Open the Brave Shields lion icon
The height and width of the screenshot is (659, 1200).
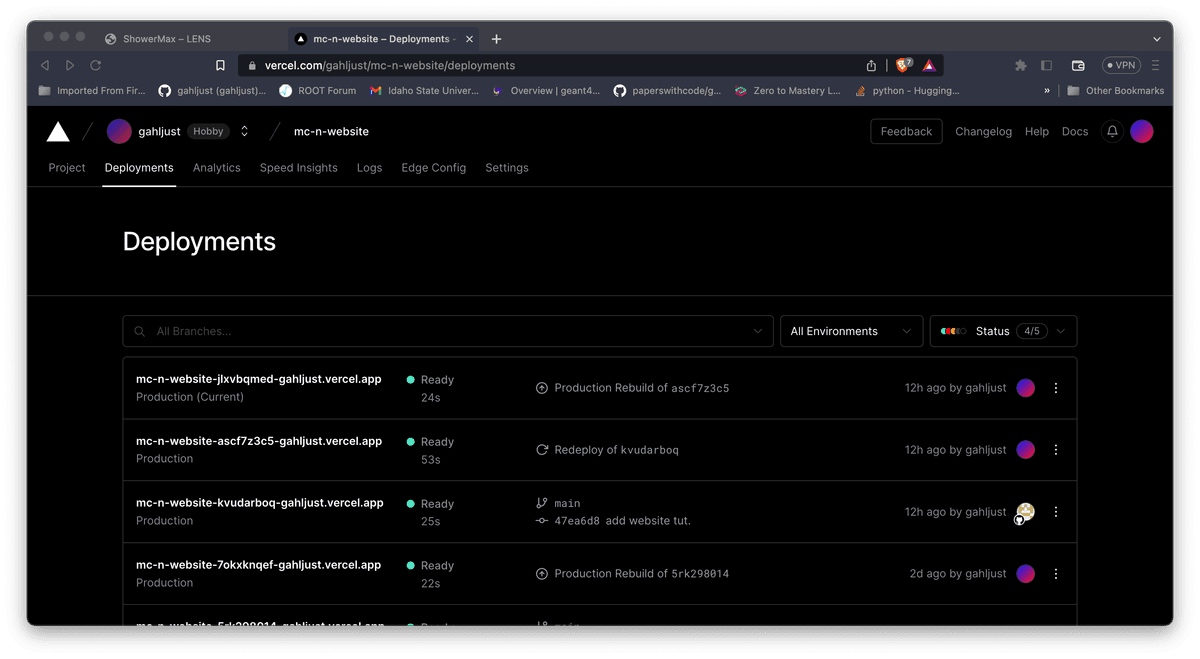[904, 65]
